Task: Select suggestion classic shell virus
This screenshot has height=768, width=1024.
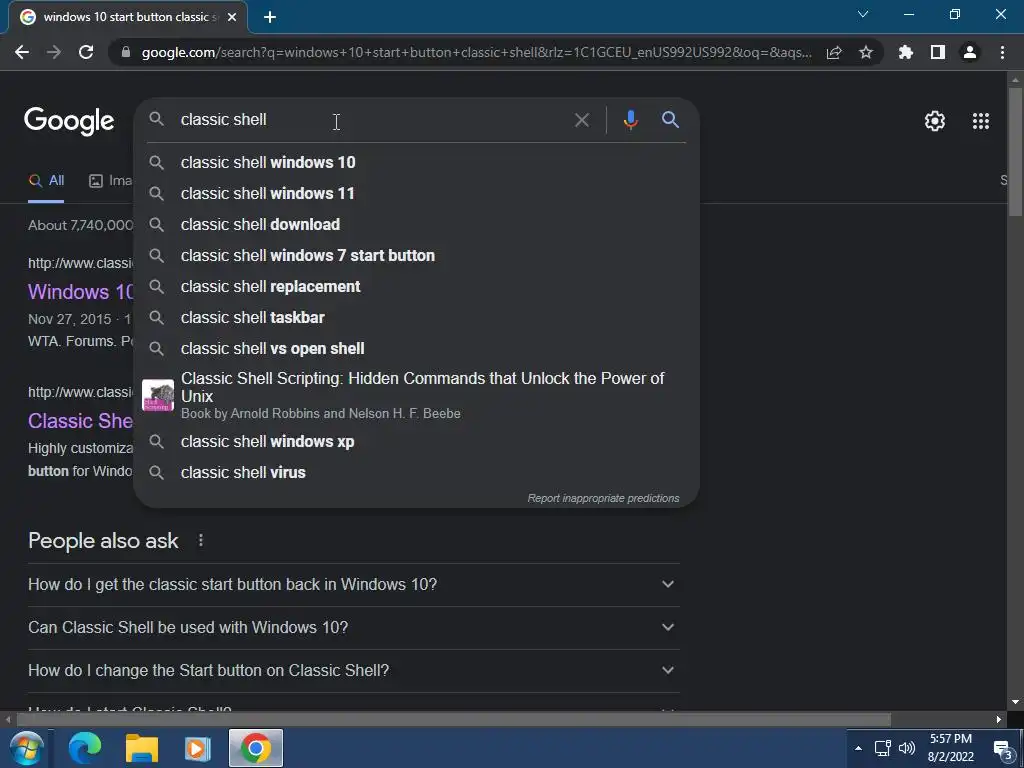Action: pyautogui.click(x=416, y=472)
